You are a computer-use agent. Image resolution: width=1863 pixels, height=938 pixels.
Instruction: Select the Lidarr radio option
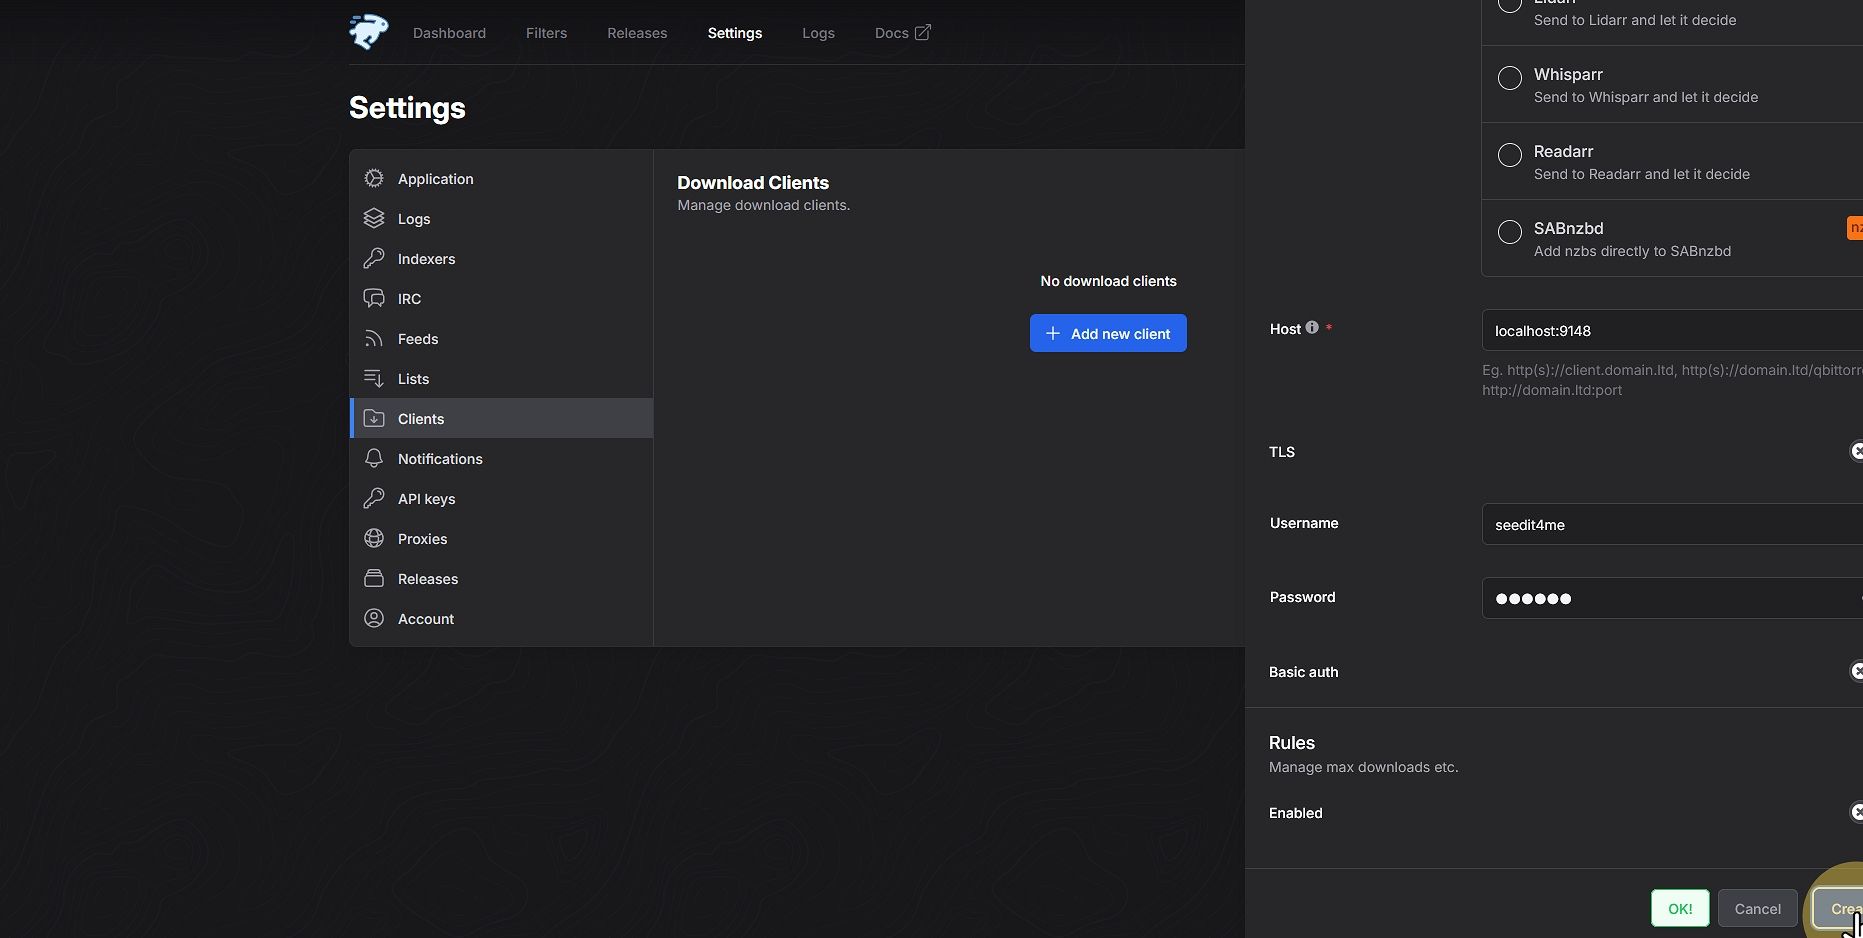[x=1510, y=4]
